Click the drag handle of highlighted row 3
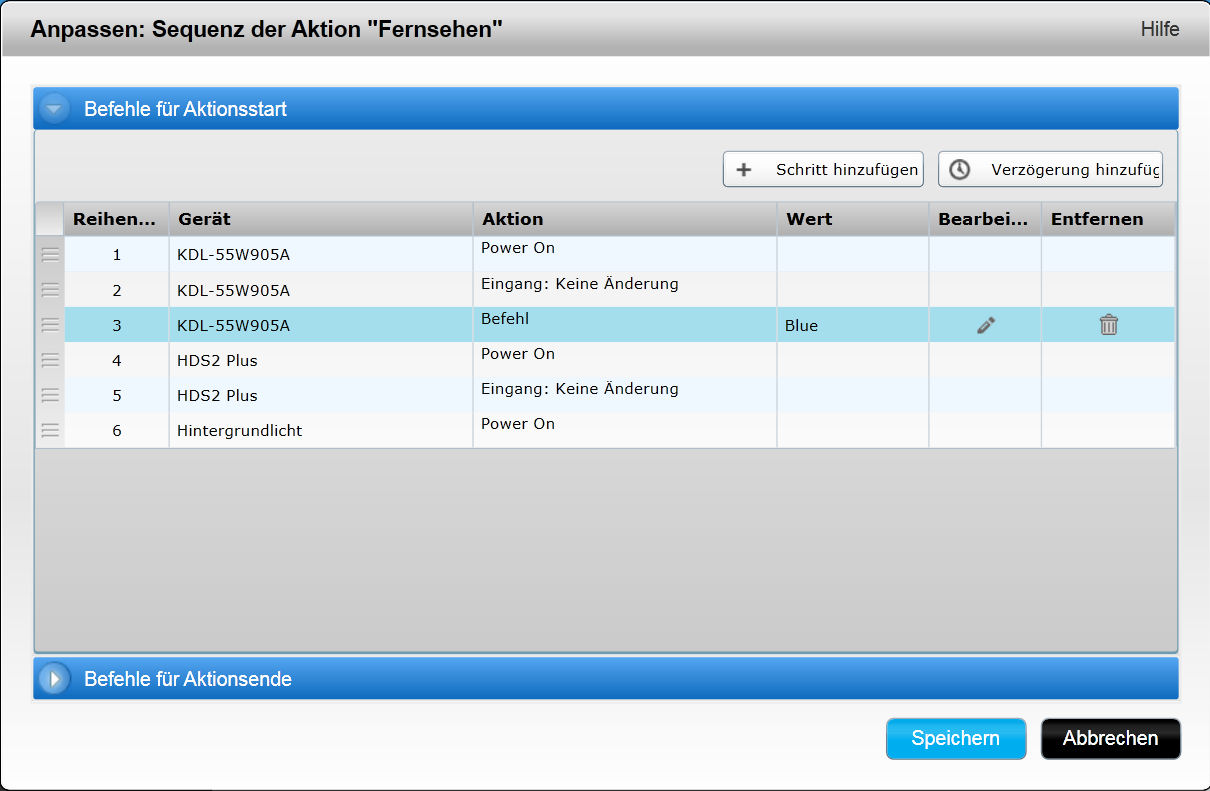 (50, 325)
